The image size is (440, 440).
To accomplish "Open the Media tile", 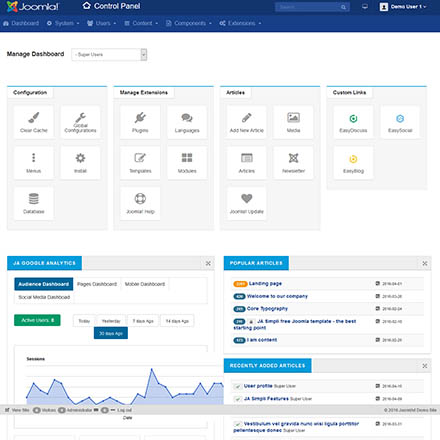I will tap(293, 122).
